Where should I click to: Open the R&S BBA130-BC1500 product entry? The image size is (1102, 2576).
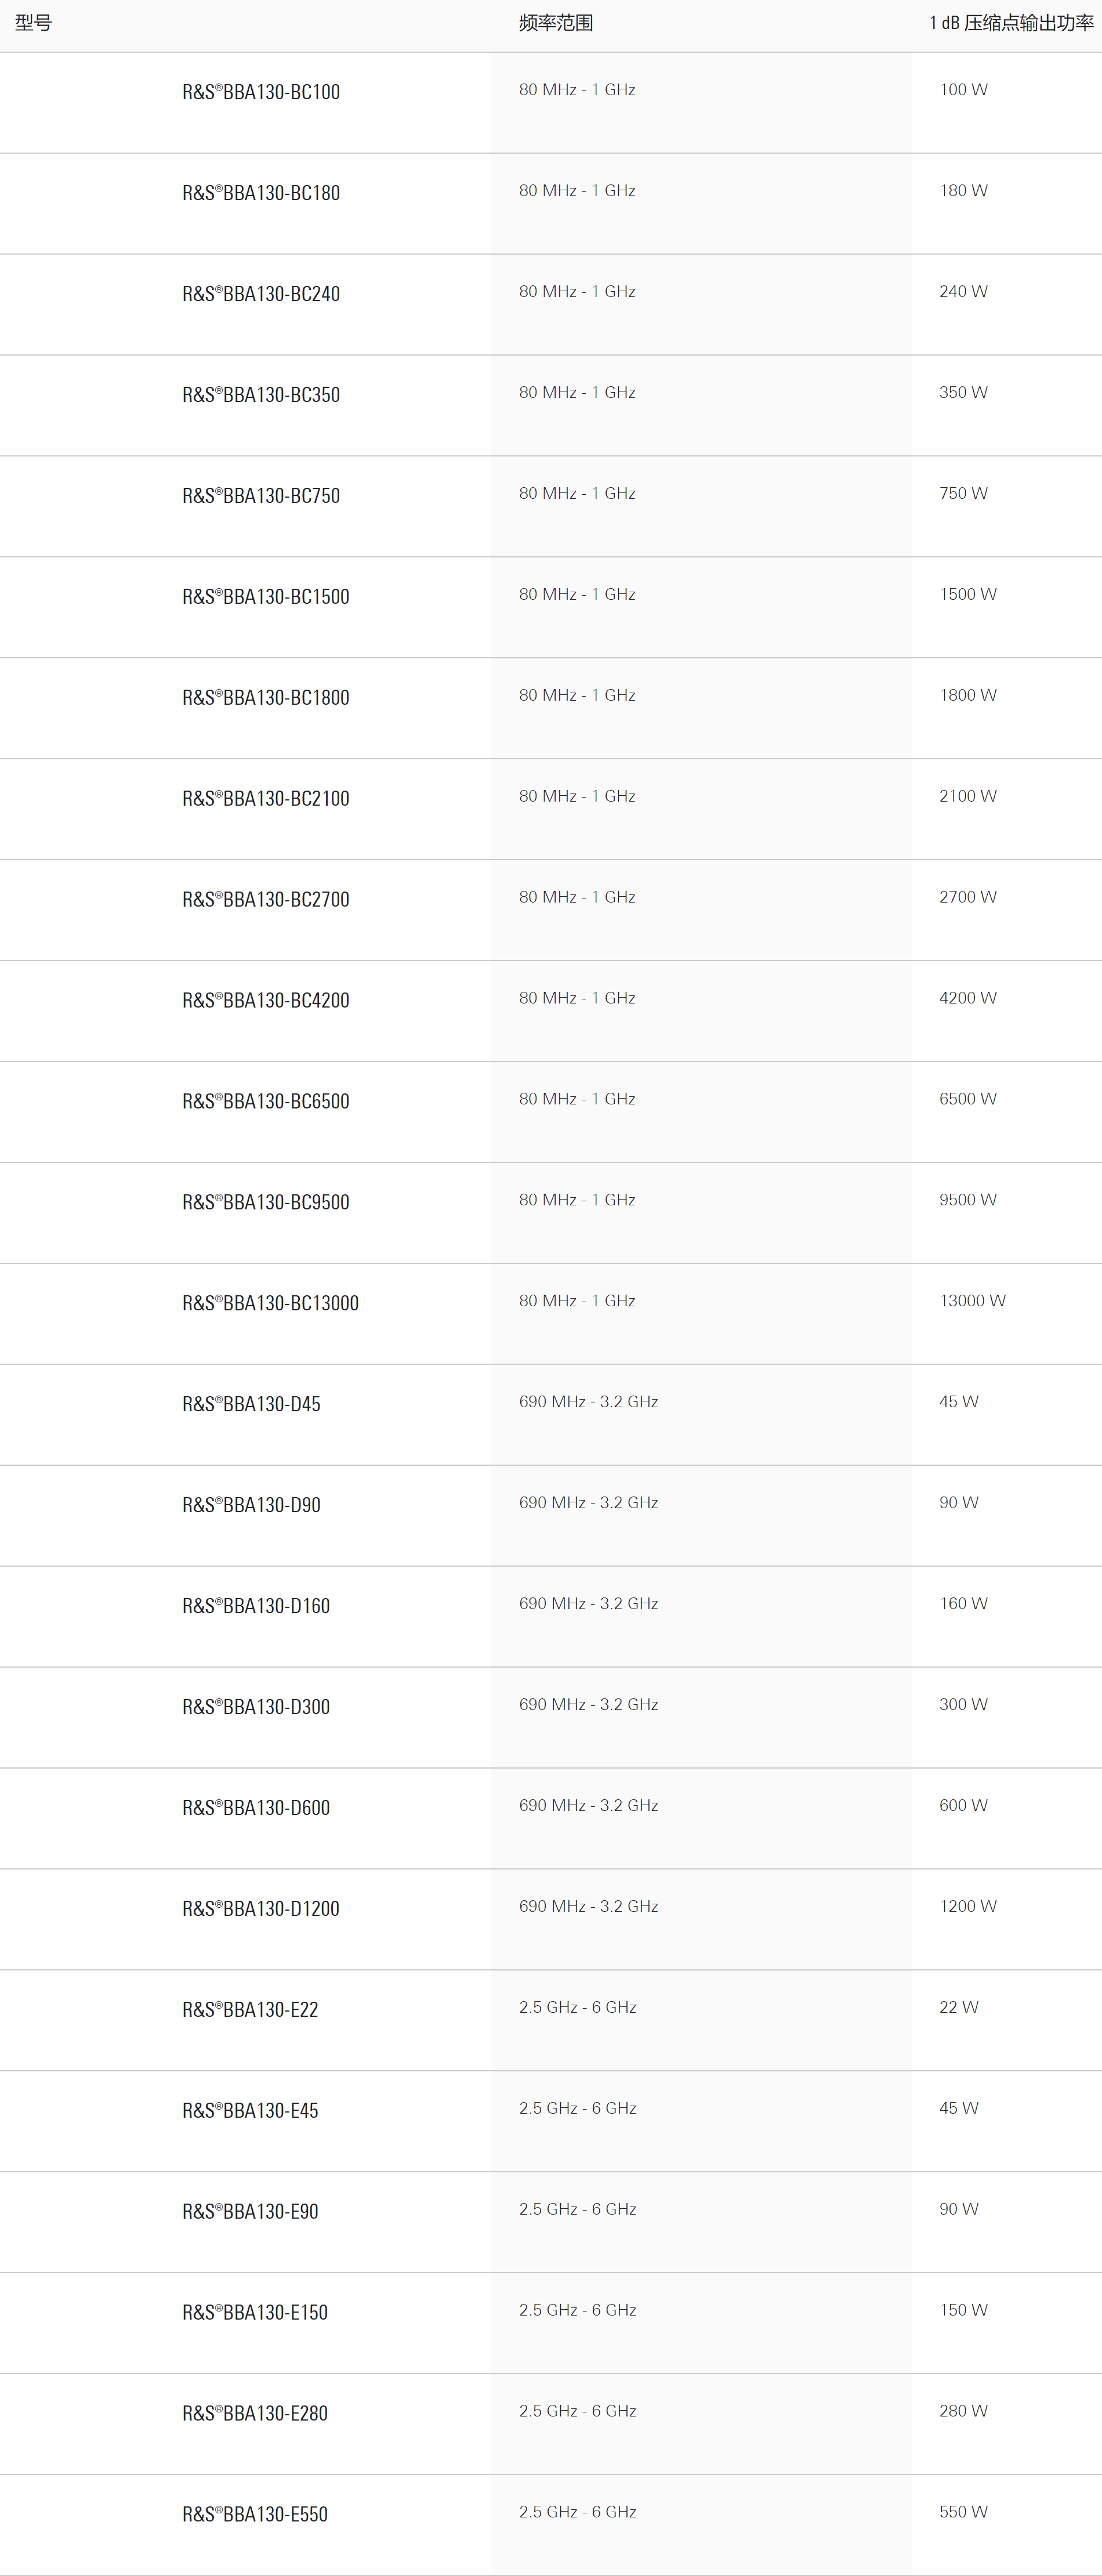coord(265,597)
